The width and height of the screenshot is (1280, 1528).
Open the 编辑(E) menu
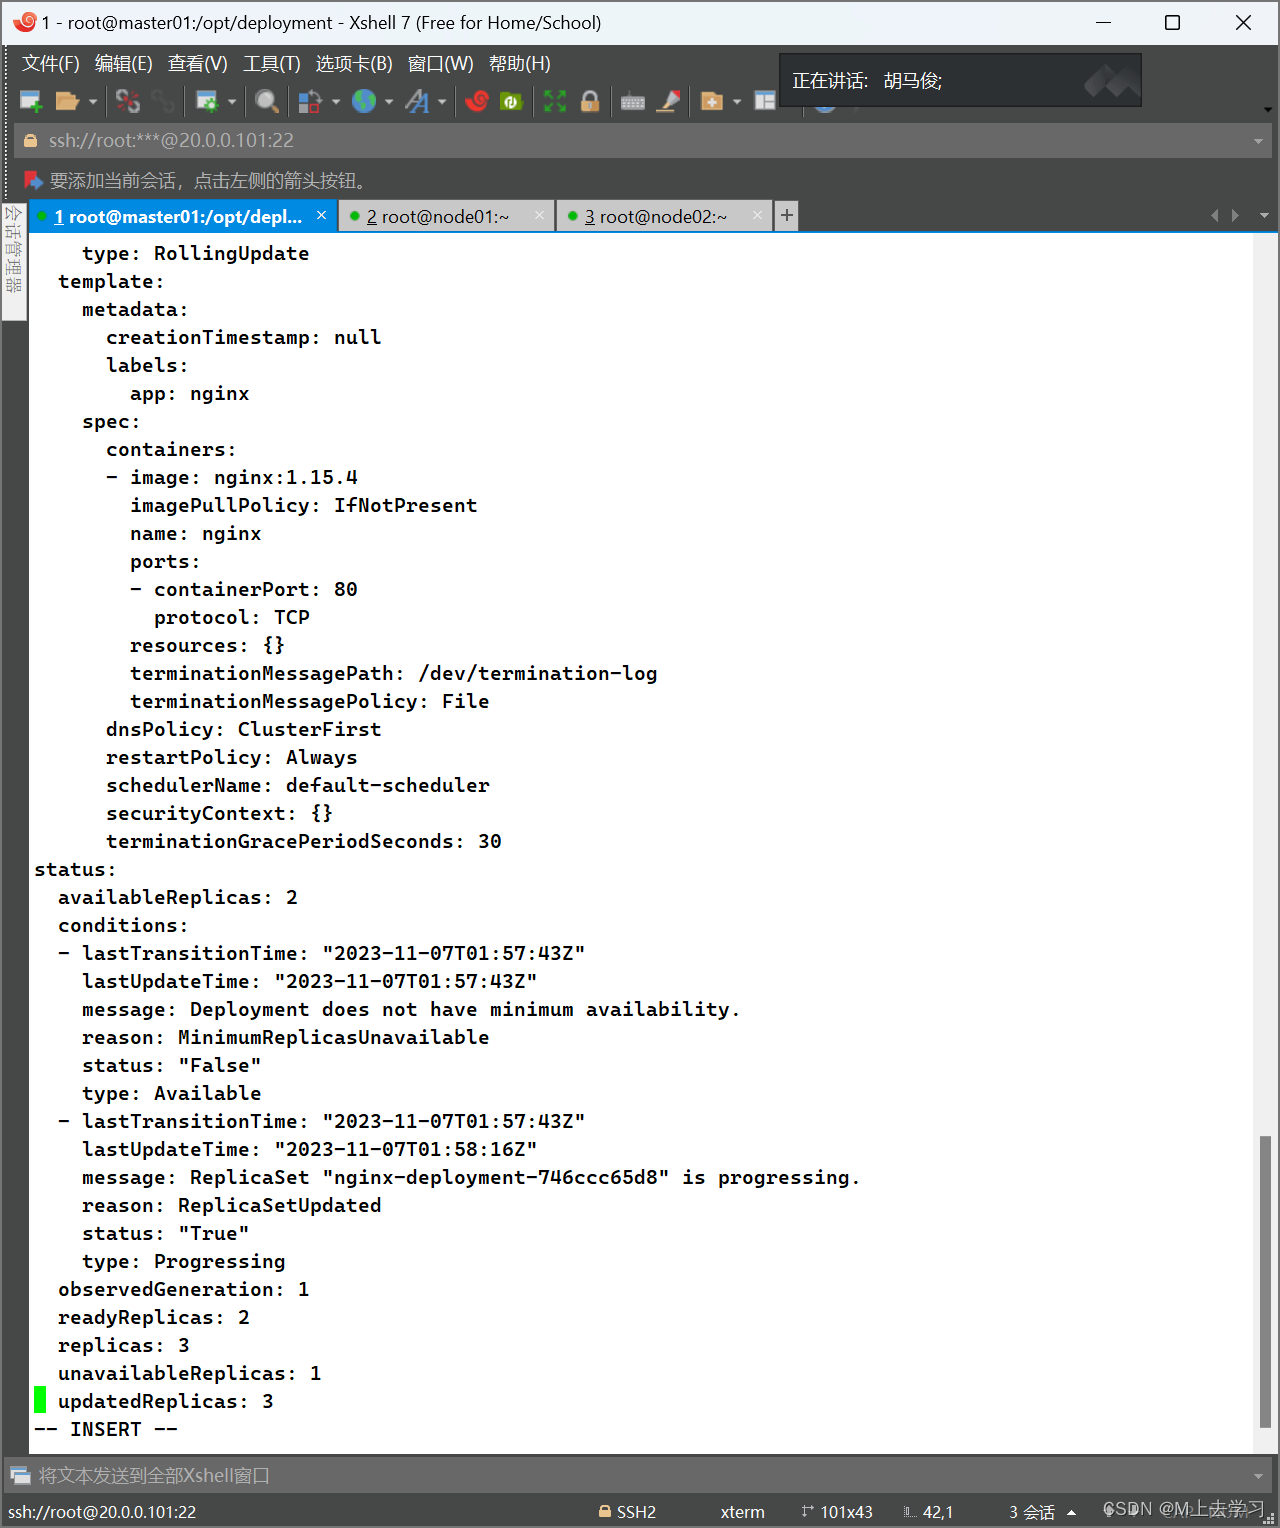pyautogui.click(x=123, y=64)
